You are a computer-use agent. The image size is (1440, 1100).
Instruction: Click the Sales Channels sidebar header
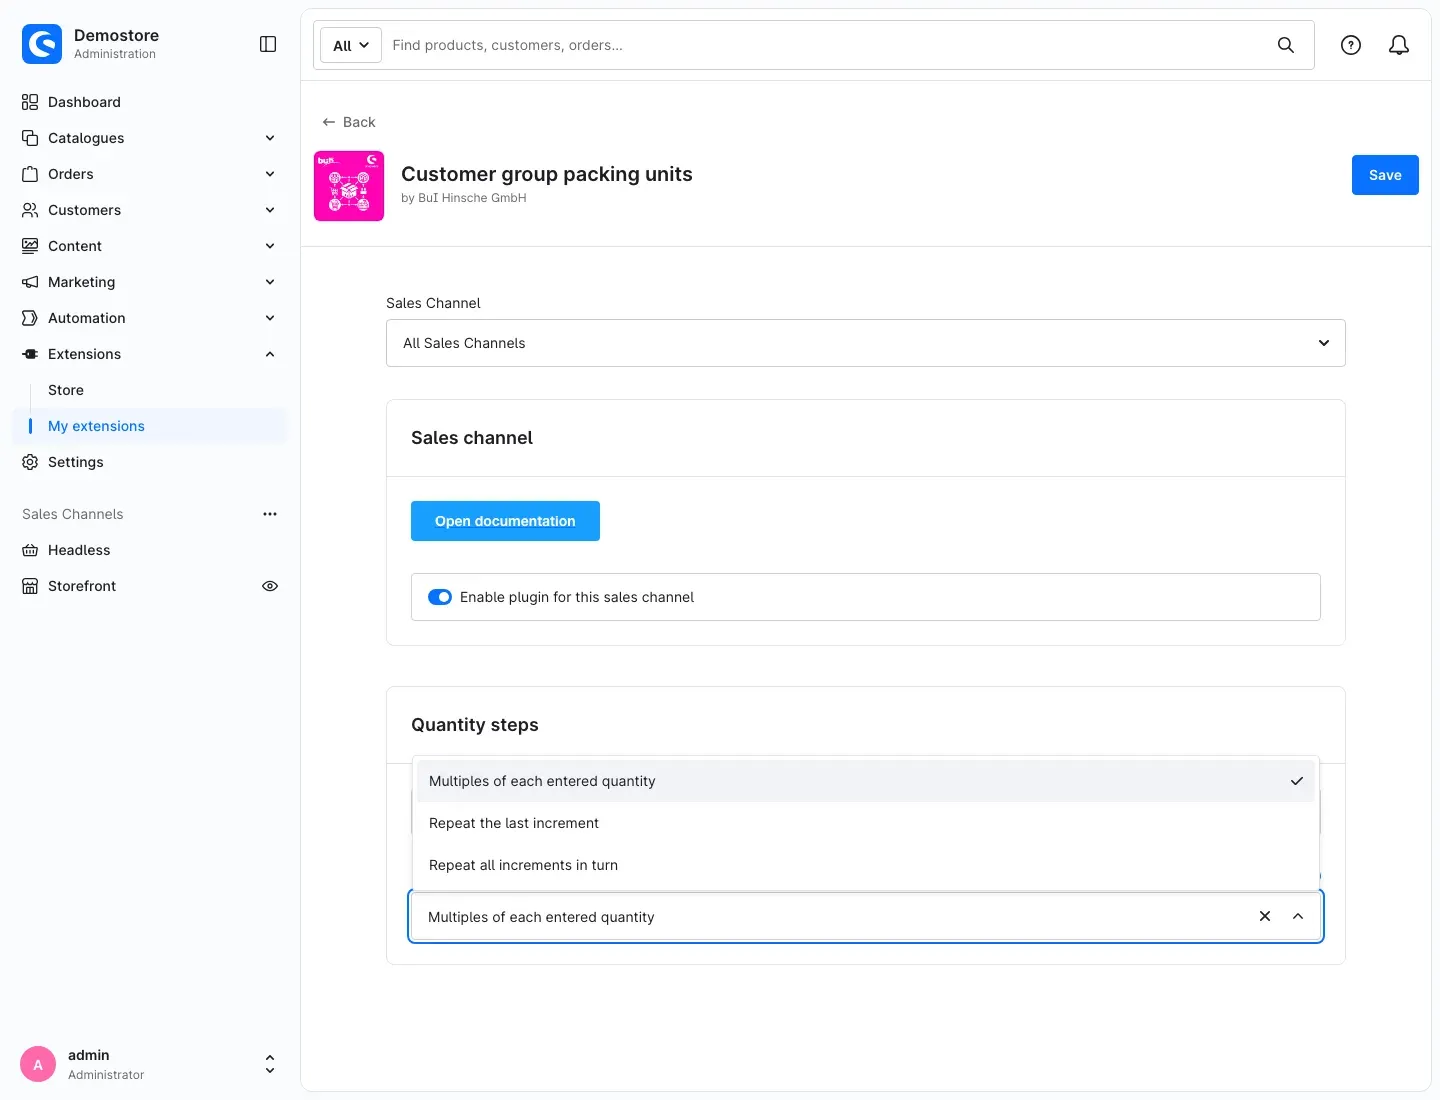click(x=73, y=514)
